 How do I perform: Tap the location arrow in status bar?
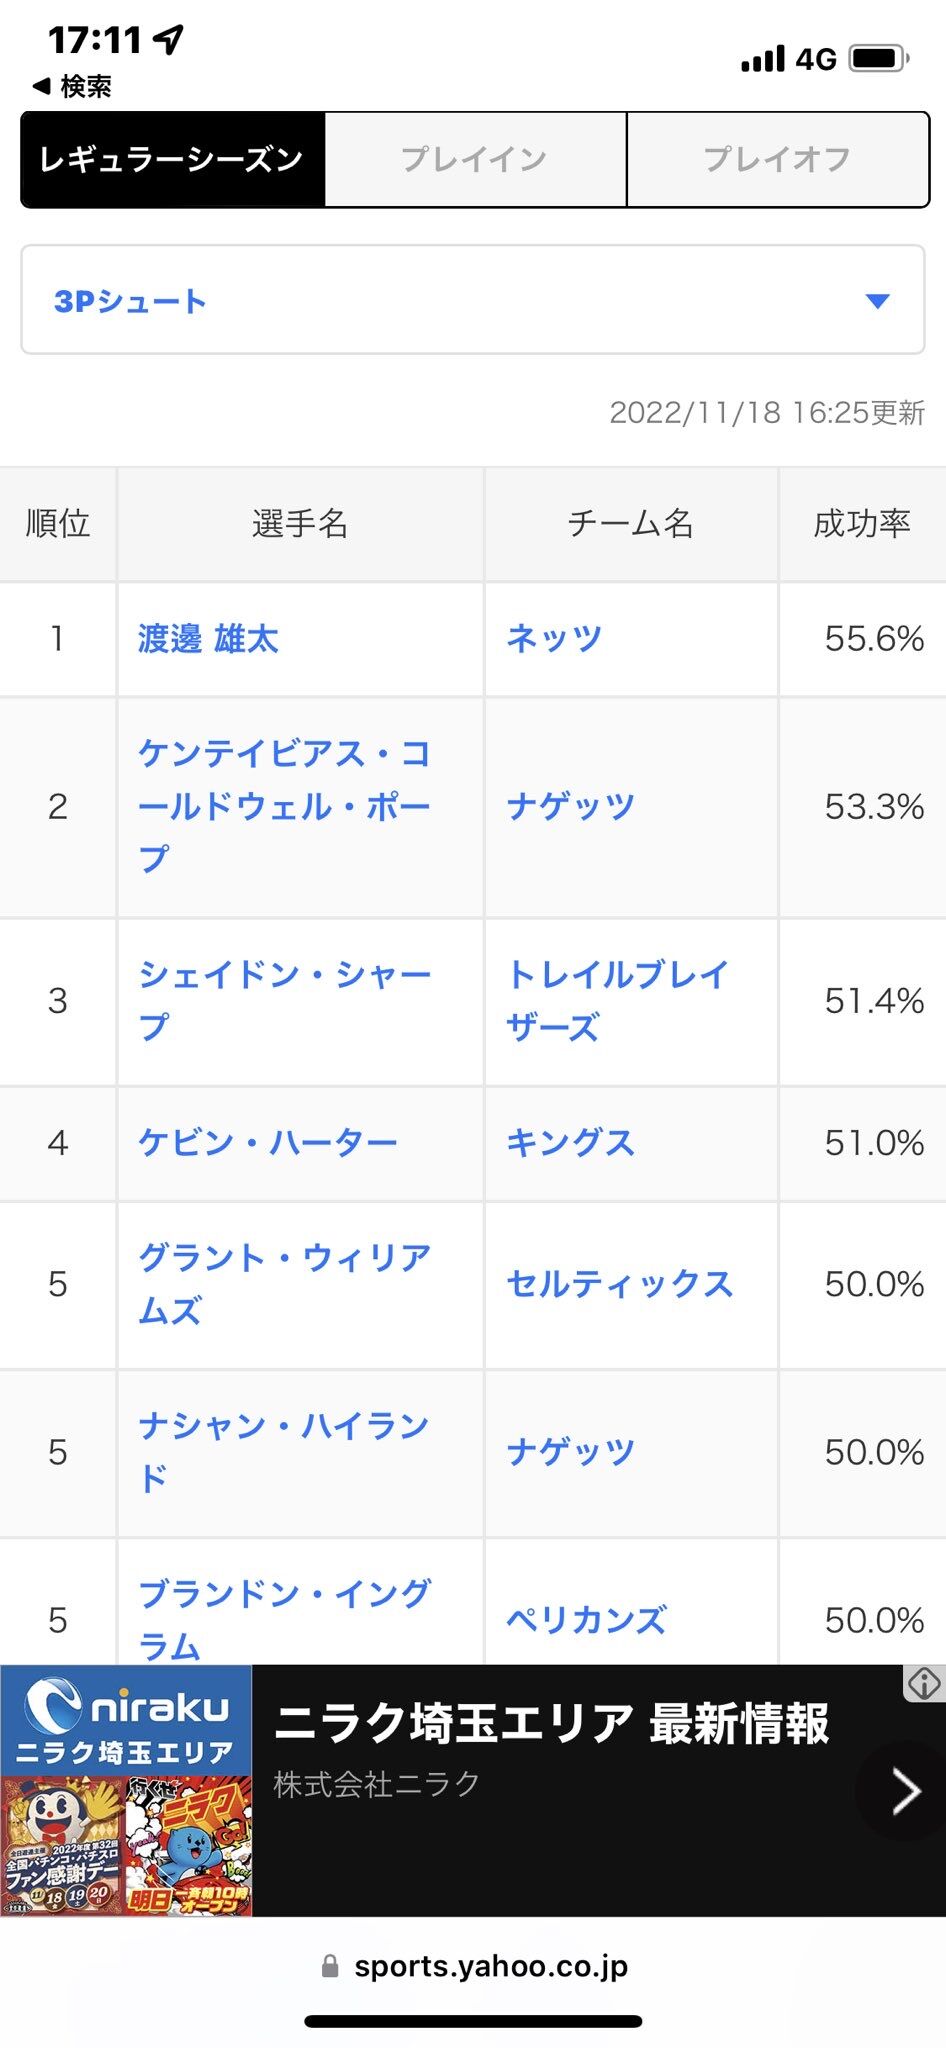pyautogui.click(x=169, y=39)
